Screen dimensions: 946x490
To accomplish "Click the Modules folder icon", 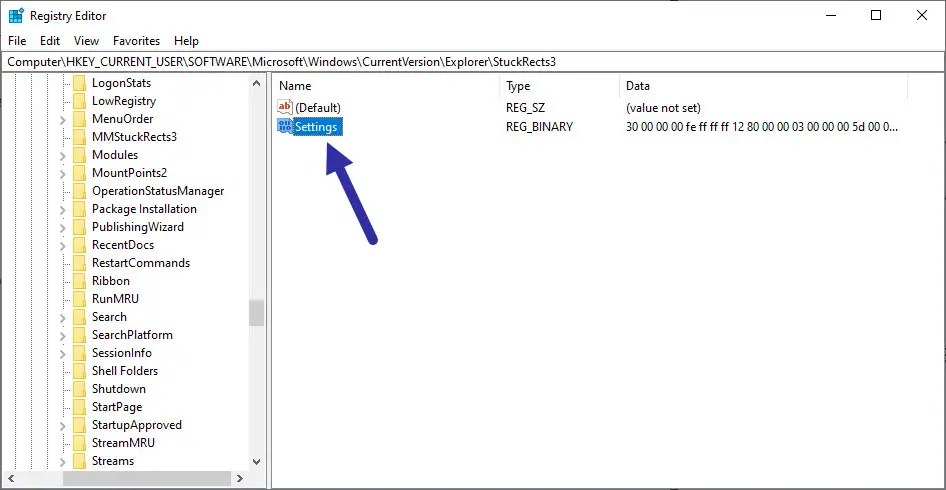I will [x=79, y=155].
